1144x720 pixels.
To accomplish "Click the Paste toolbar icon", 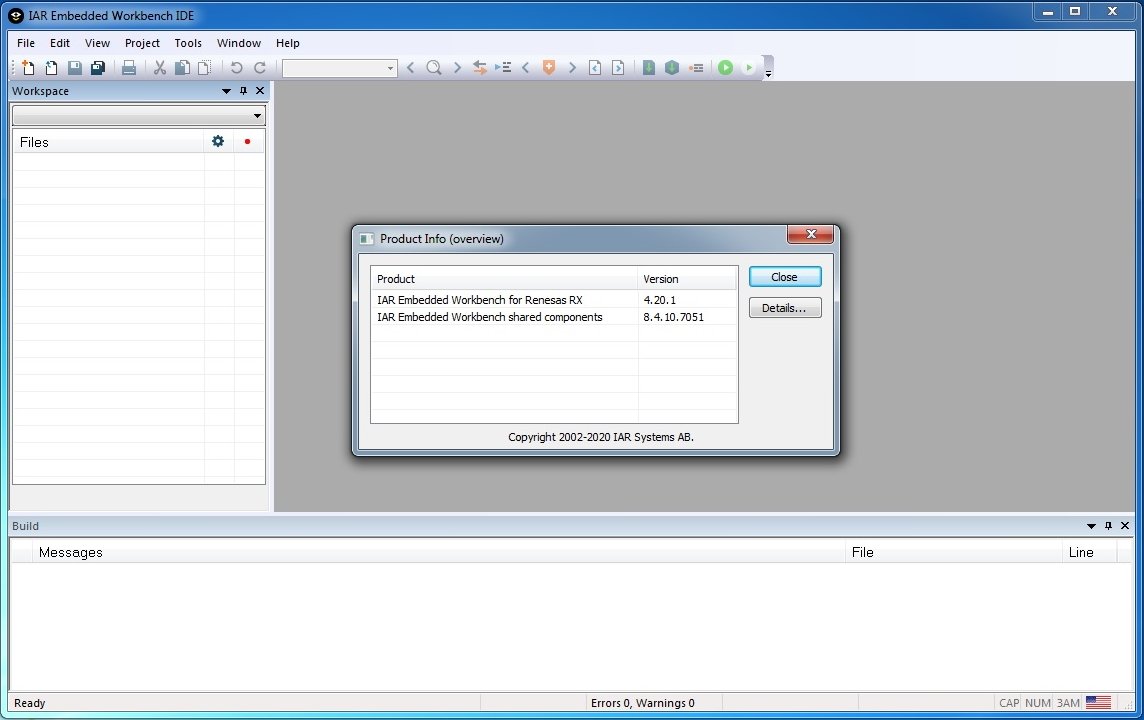I will (x=205, y=68).
